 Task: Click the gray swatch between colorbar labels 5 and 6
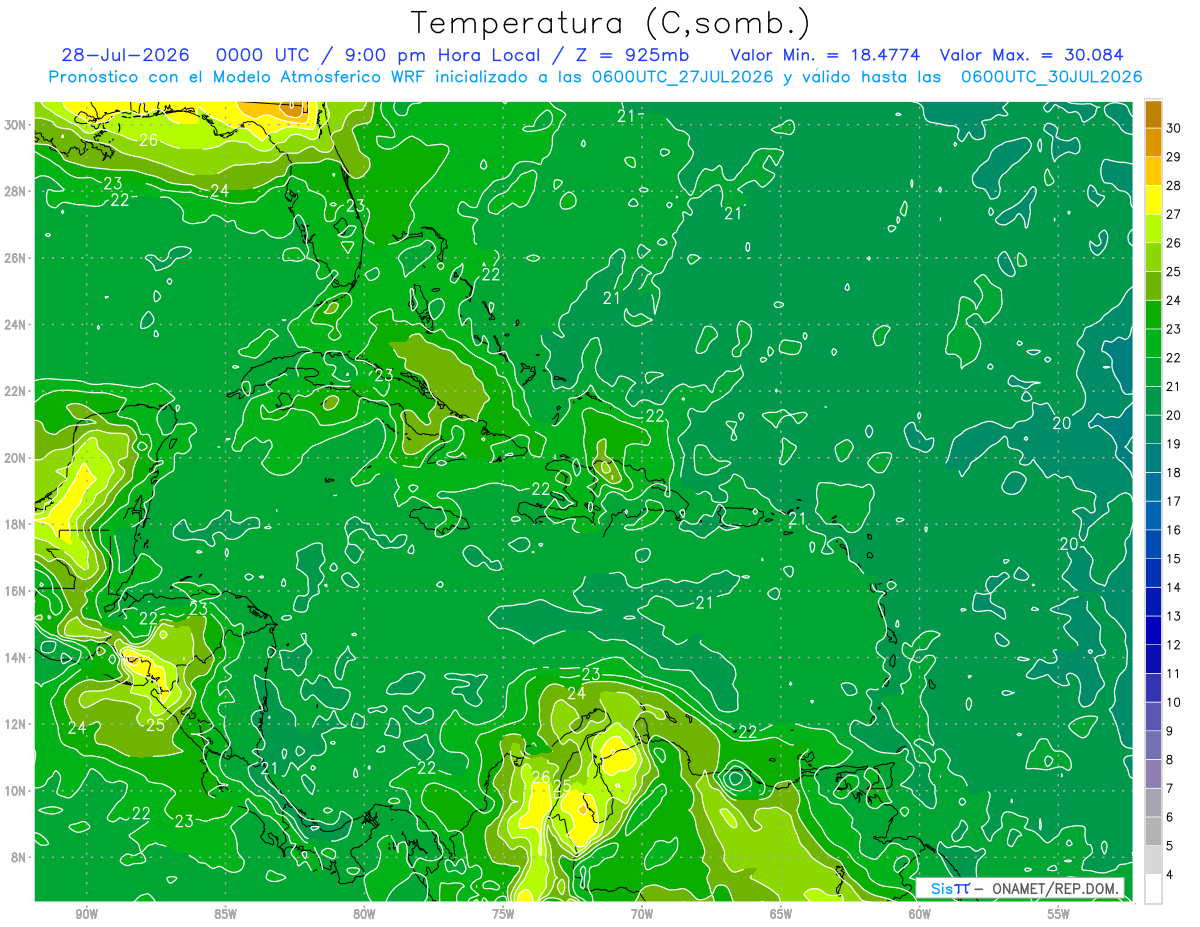pos(1153,831)
